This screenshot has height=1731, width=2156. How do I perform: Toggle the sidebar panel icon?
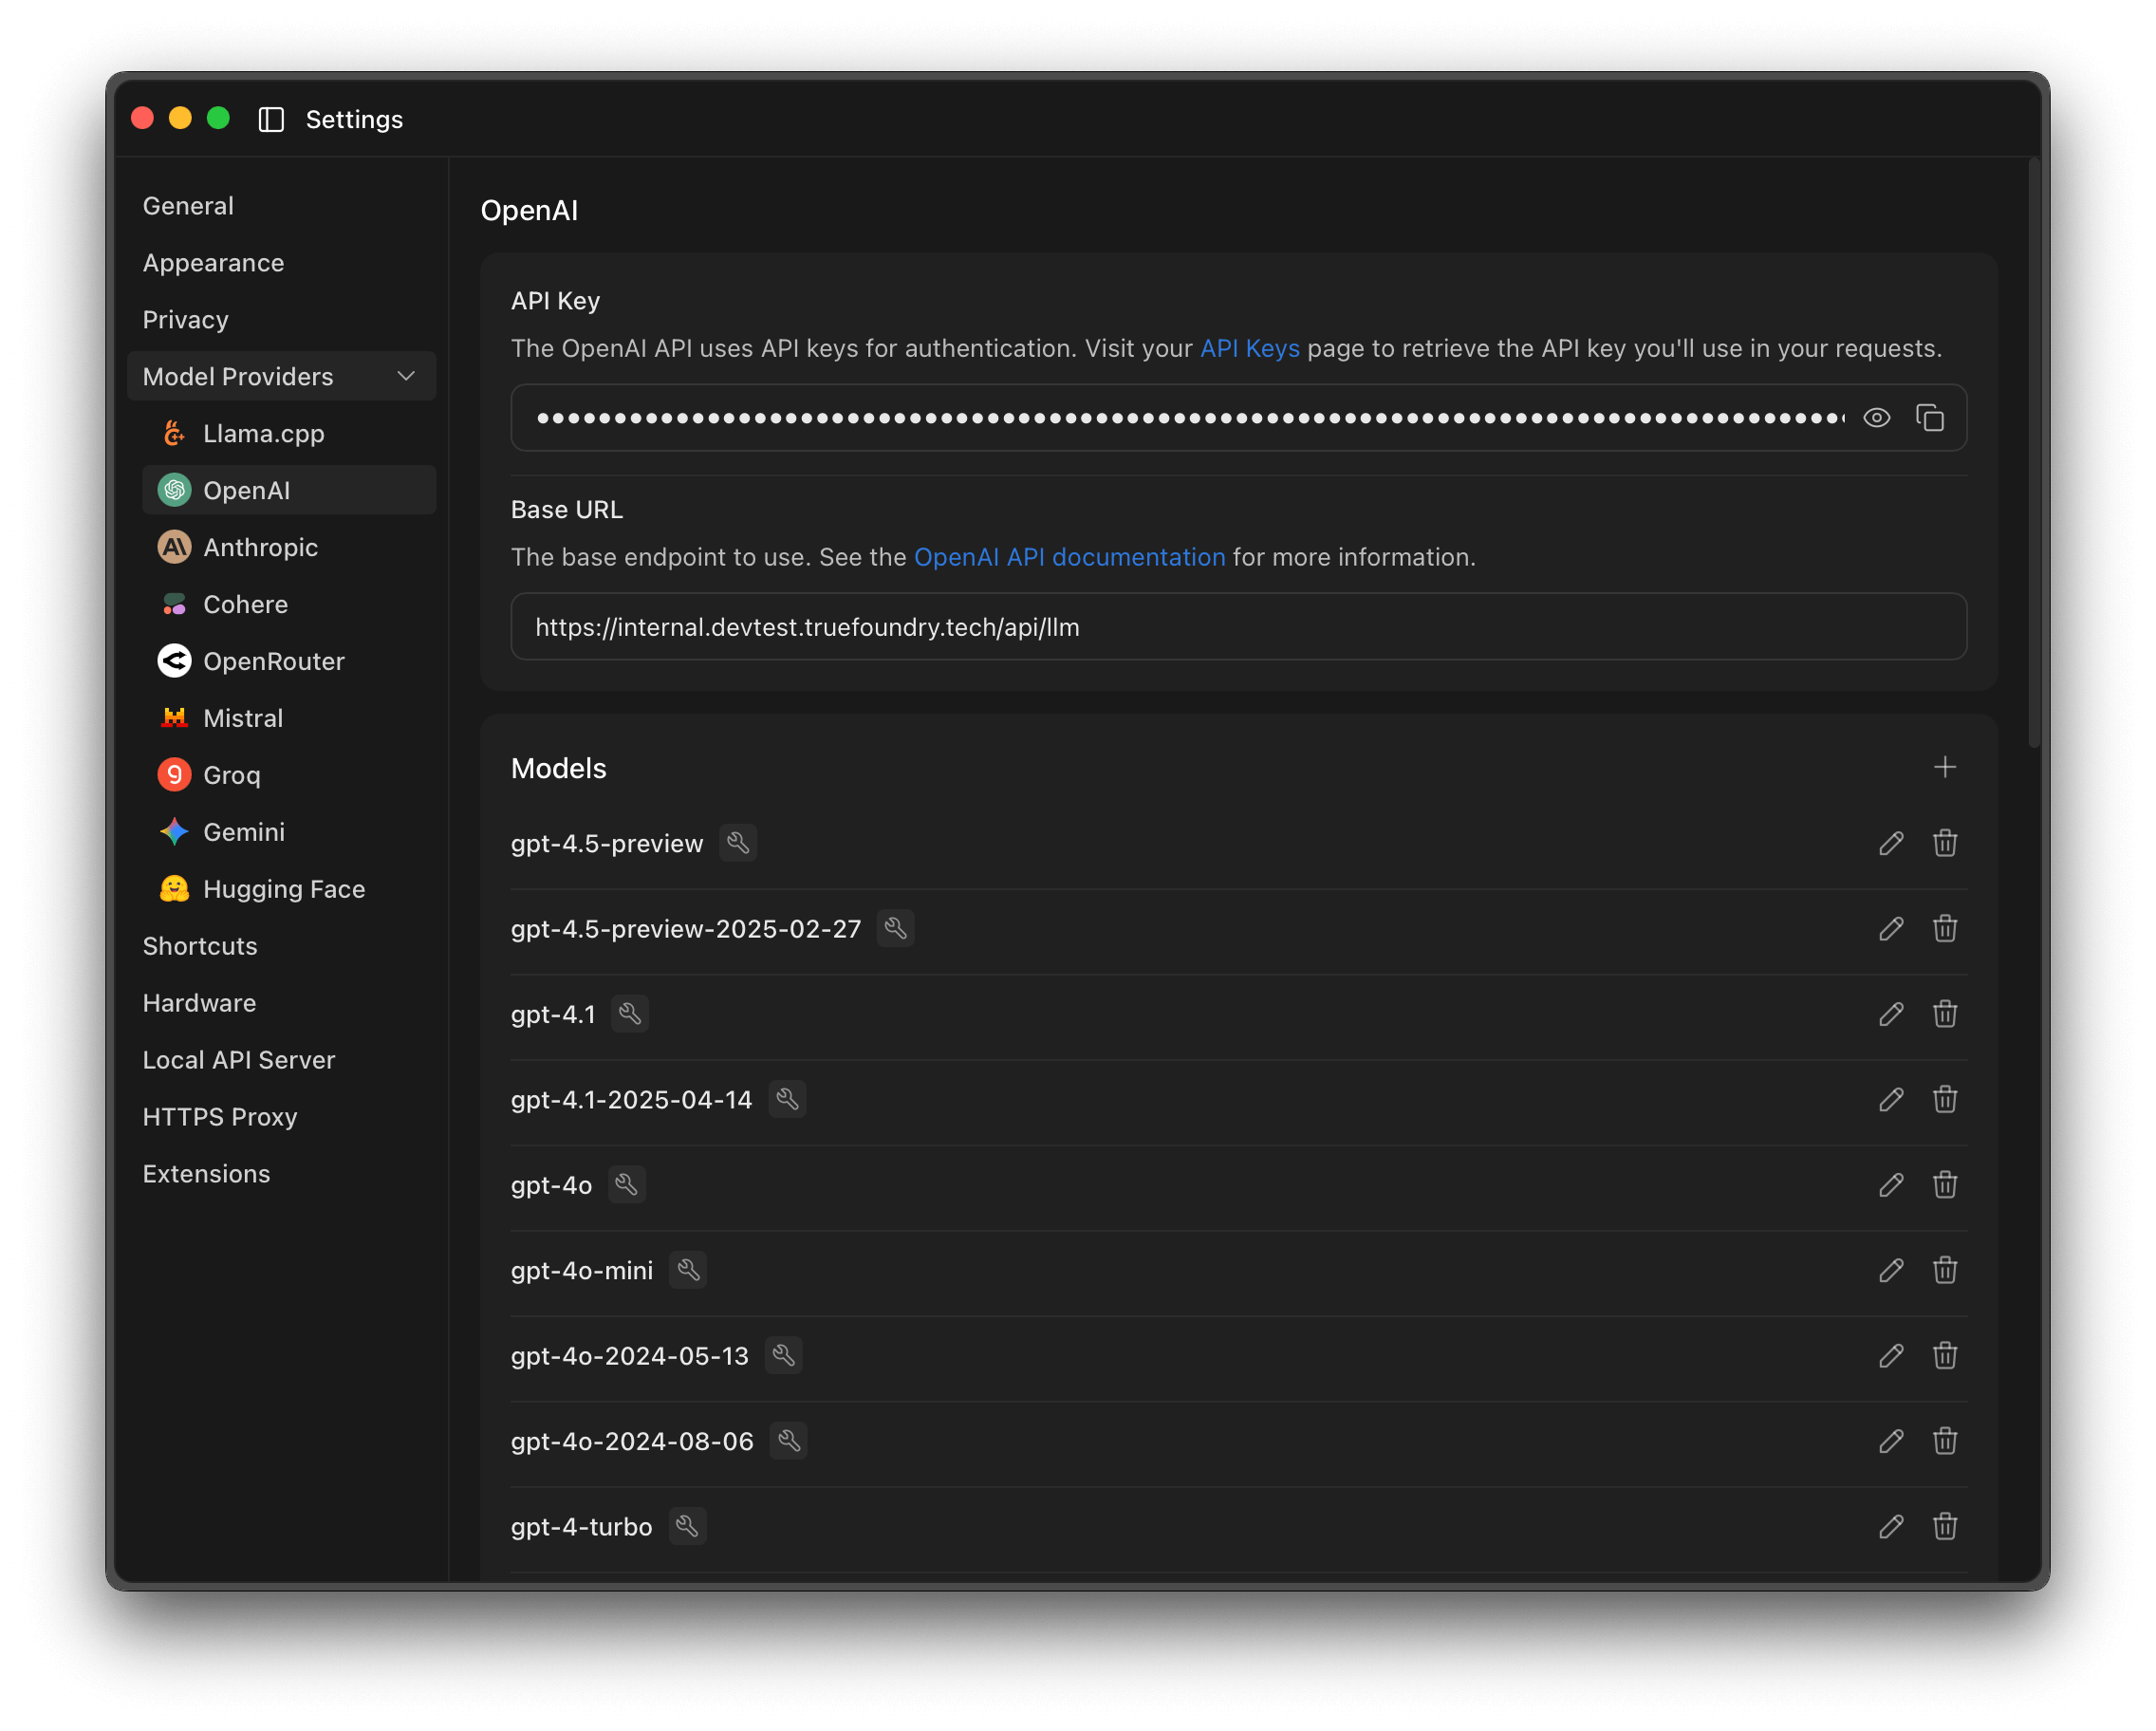271,119
